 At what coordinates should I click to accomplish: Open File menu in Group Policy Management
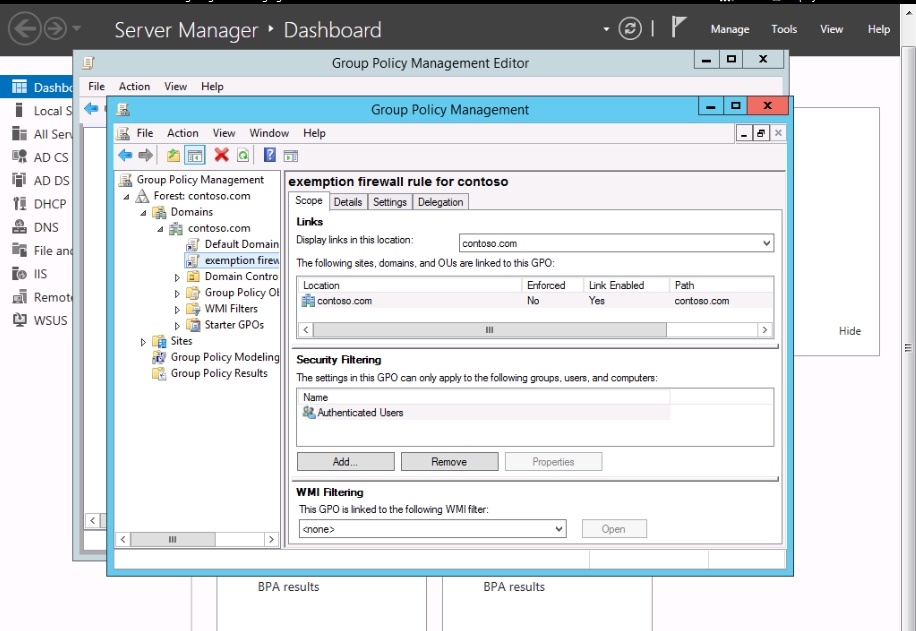coord(144,133)
